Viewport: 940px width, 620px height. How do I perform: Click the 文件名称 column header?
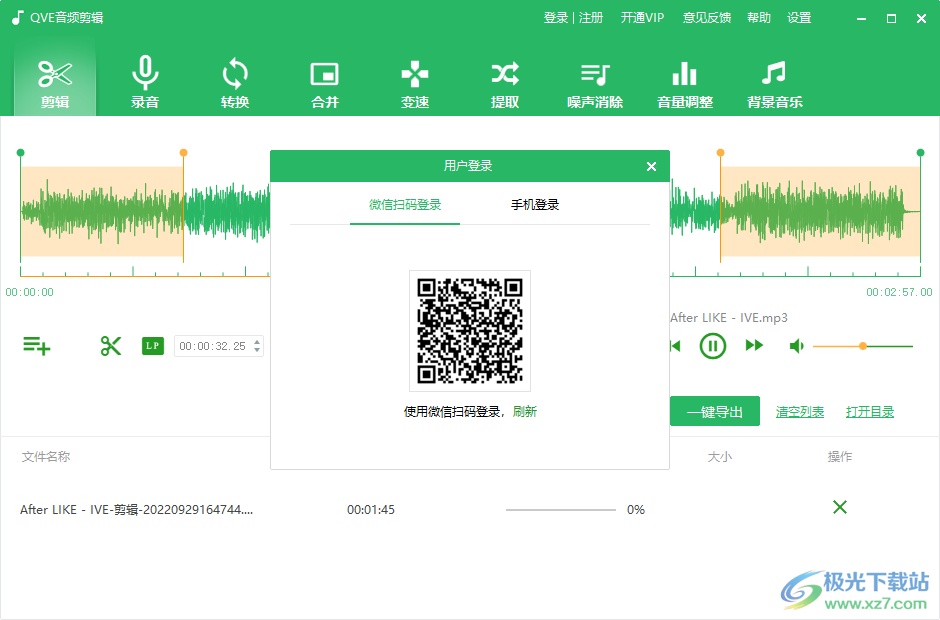click(46, 457)
